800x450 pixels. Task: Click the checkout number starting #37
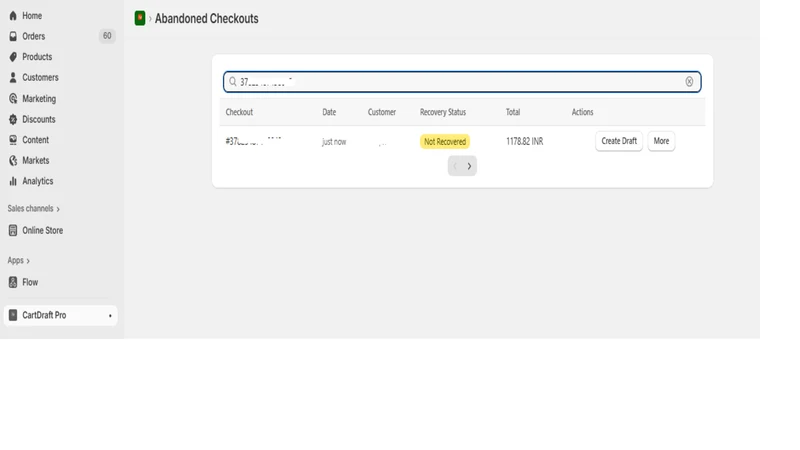(254, 141)
